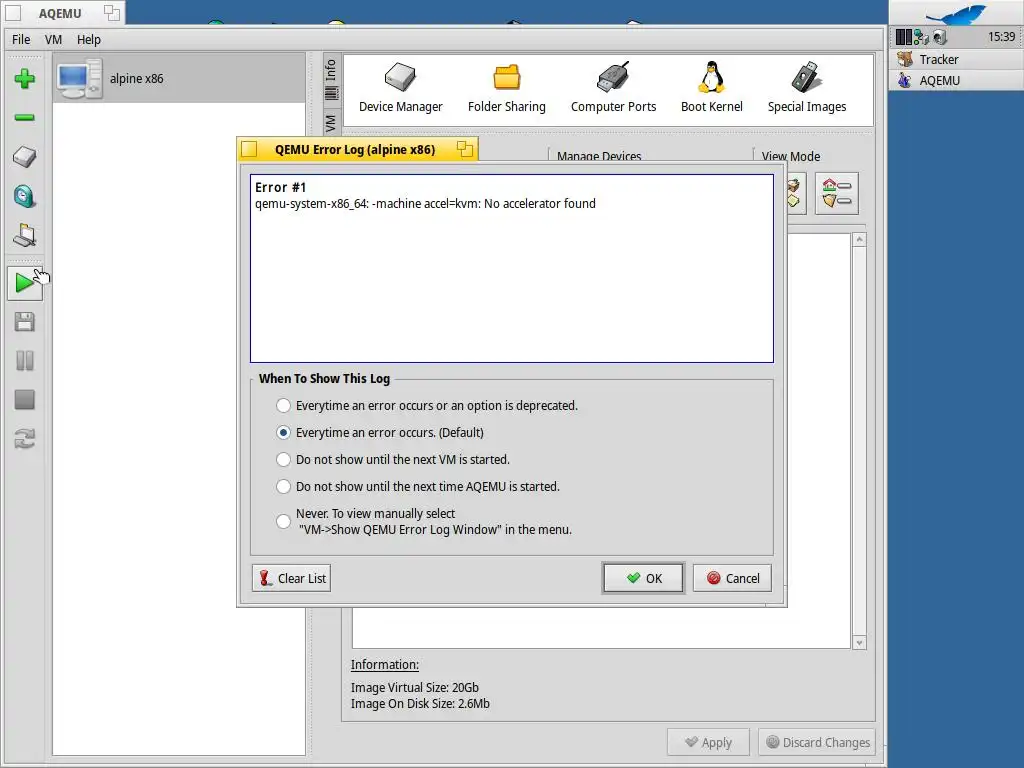Click the Deskbar clock showing 15:39
The width and height of the screenshot is (1024, 768).
1001,37
